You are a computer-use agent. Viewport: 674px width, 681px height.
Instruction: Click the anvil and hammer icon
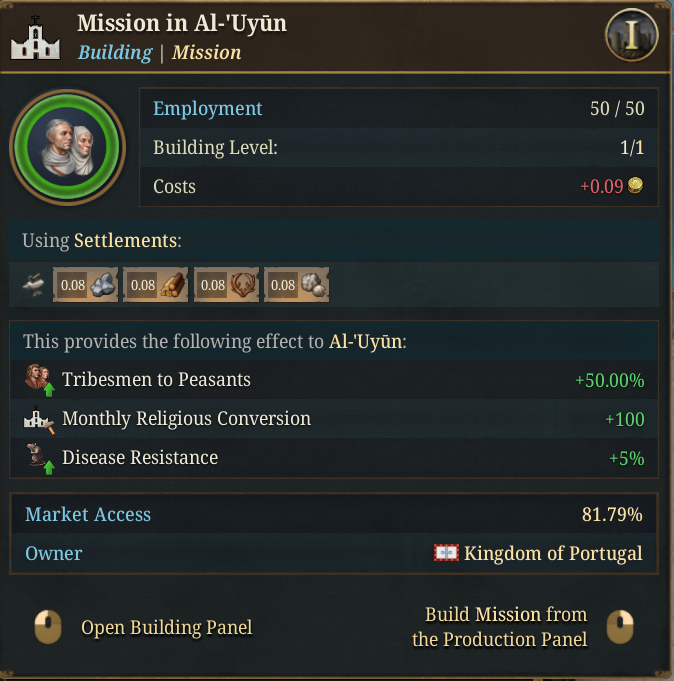(x=33, y=285)
